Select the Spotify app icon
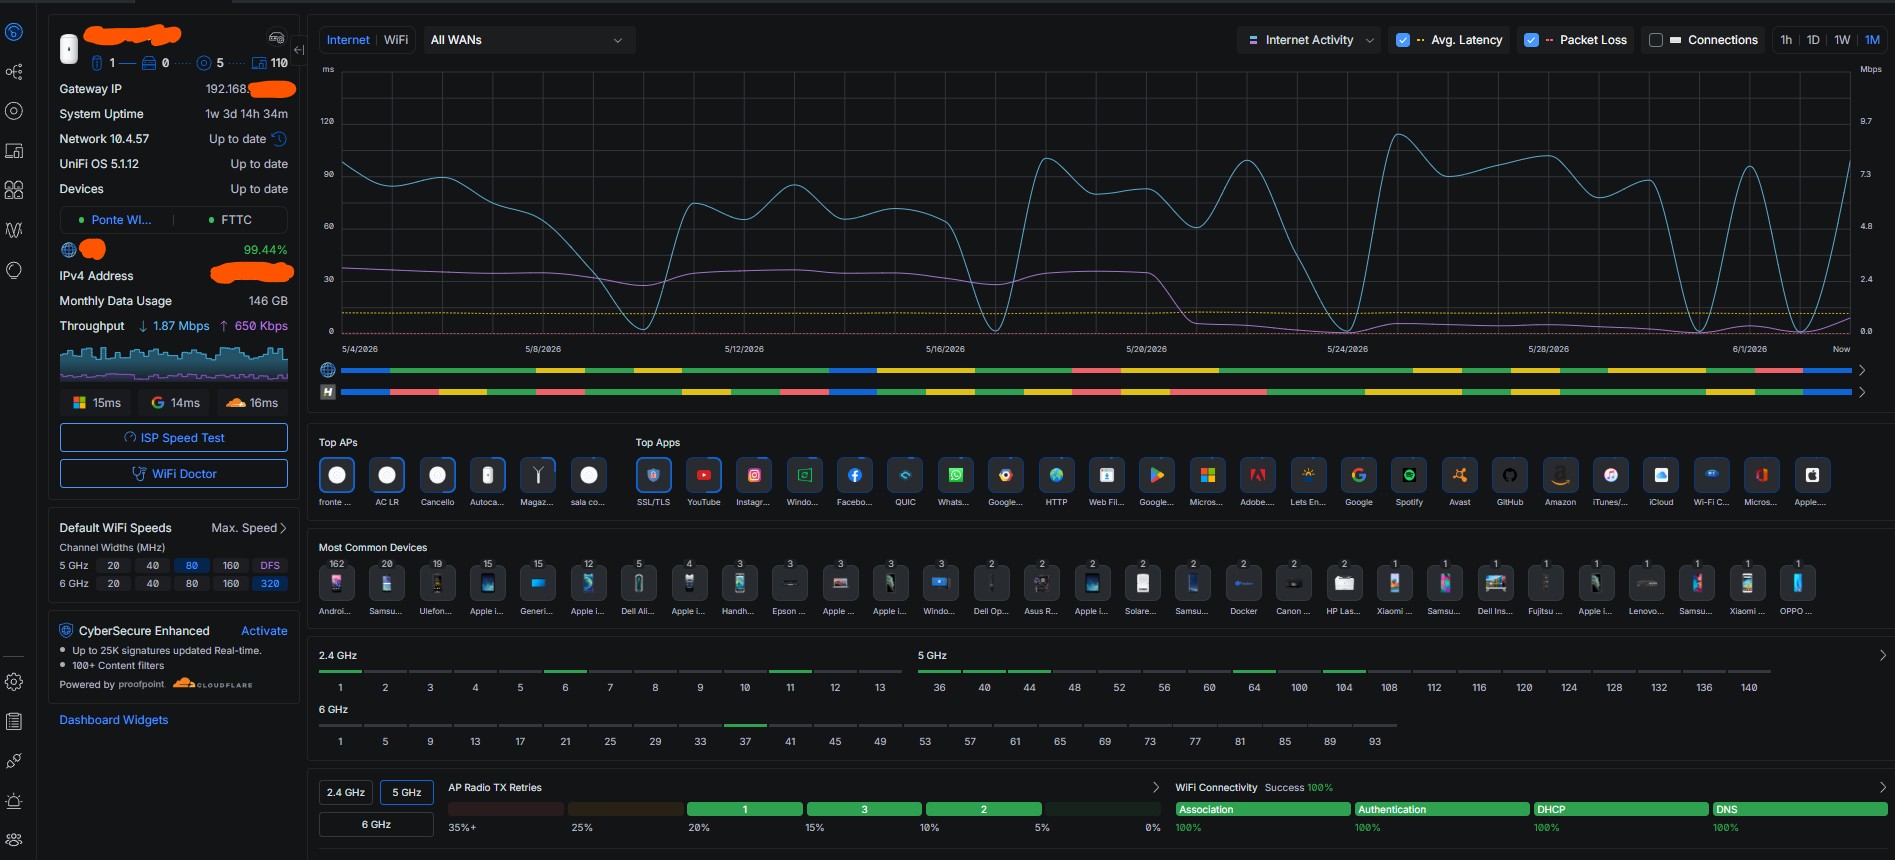The width and height of the screenshot is (1895, 860). 1409,475
